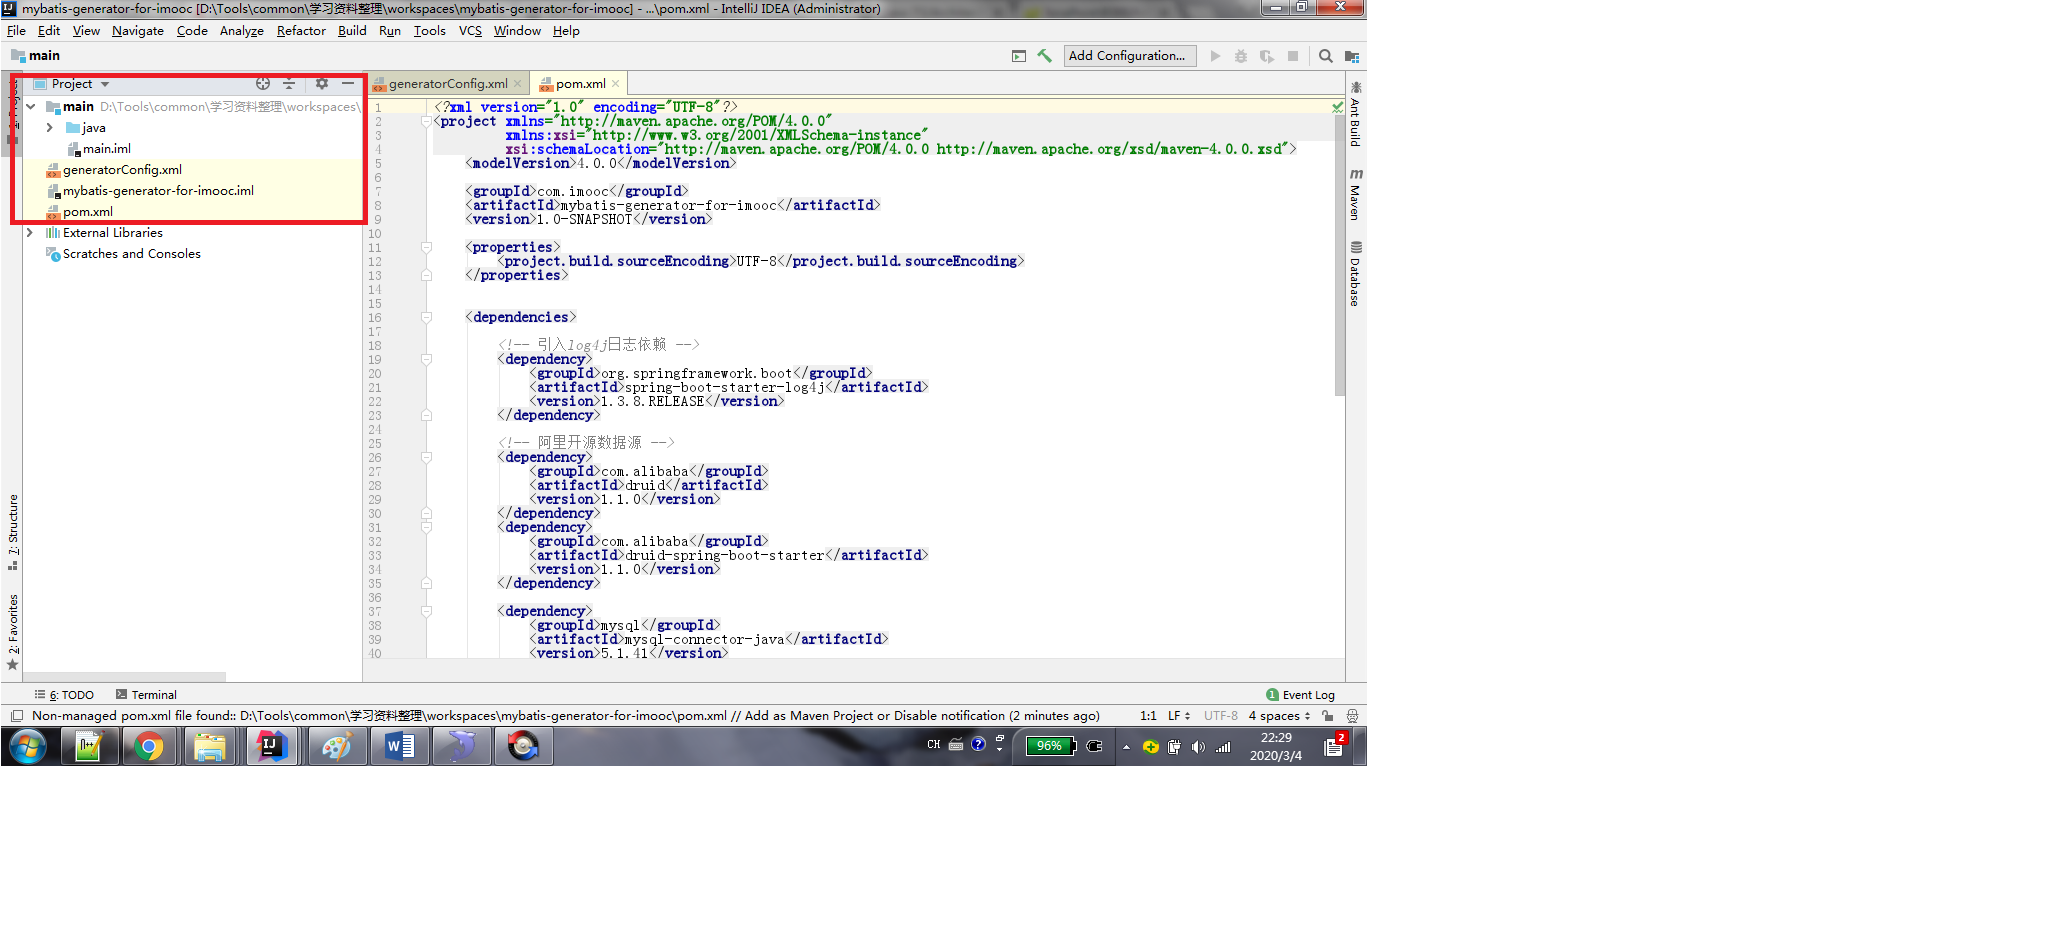Toggle the read-only lock icon in the status bar

(x=1327, y=716)
